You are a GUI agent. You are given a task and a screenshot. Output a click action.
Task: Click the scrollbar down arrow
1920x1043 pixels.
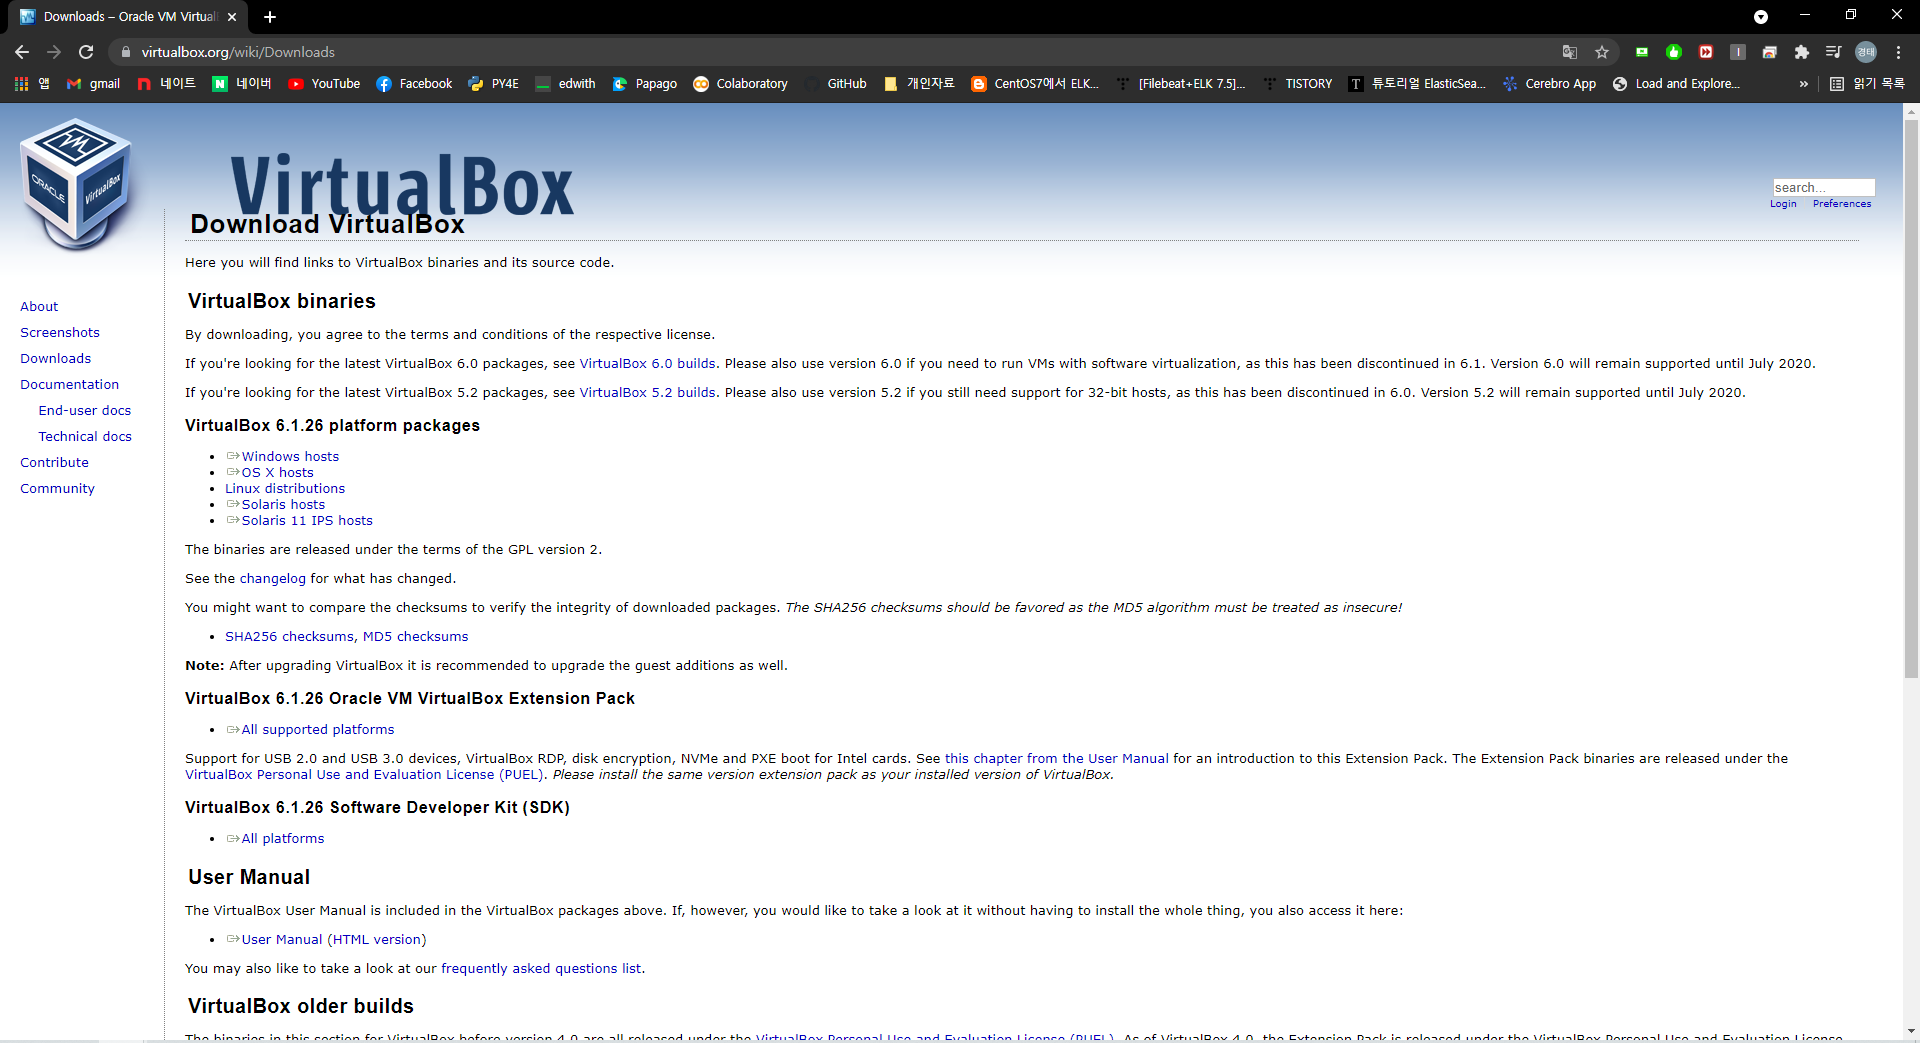[1911, 1031]
